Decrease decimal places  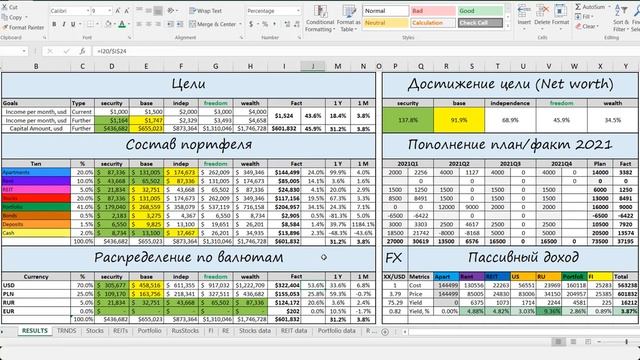(x=297, y=24)
